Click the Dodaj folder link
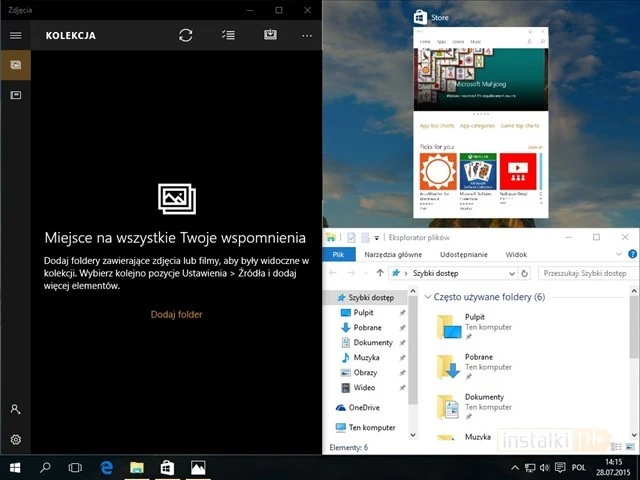 point(177,314)
